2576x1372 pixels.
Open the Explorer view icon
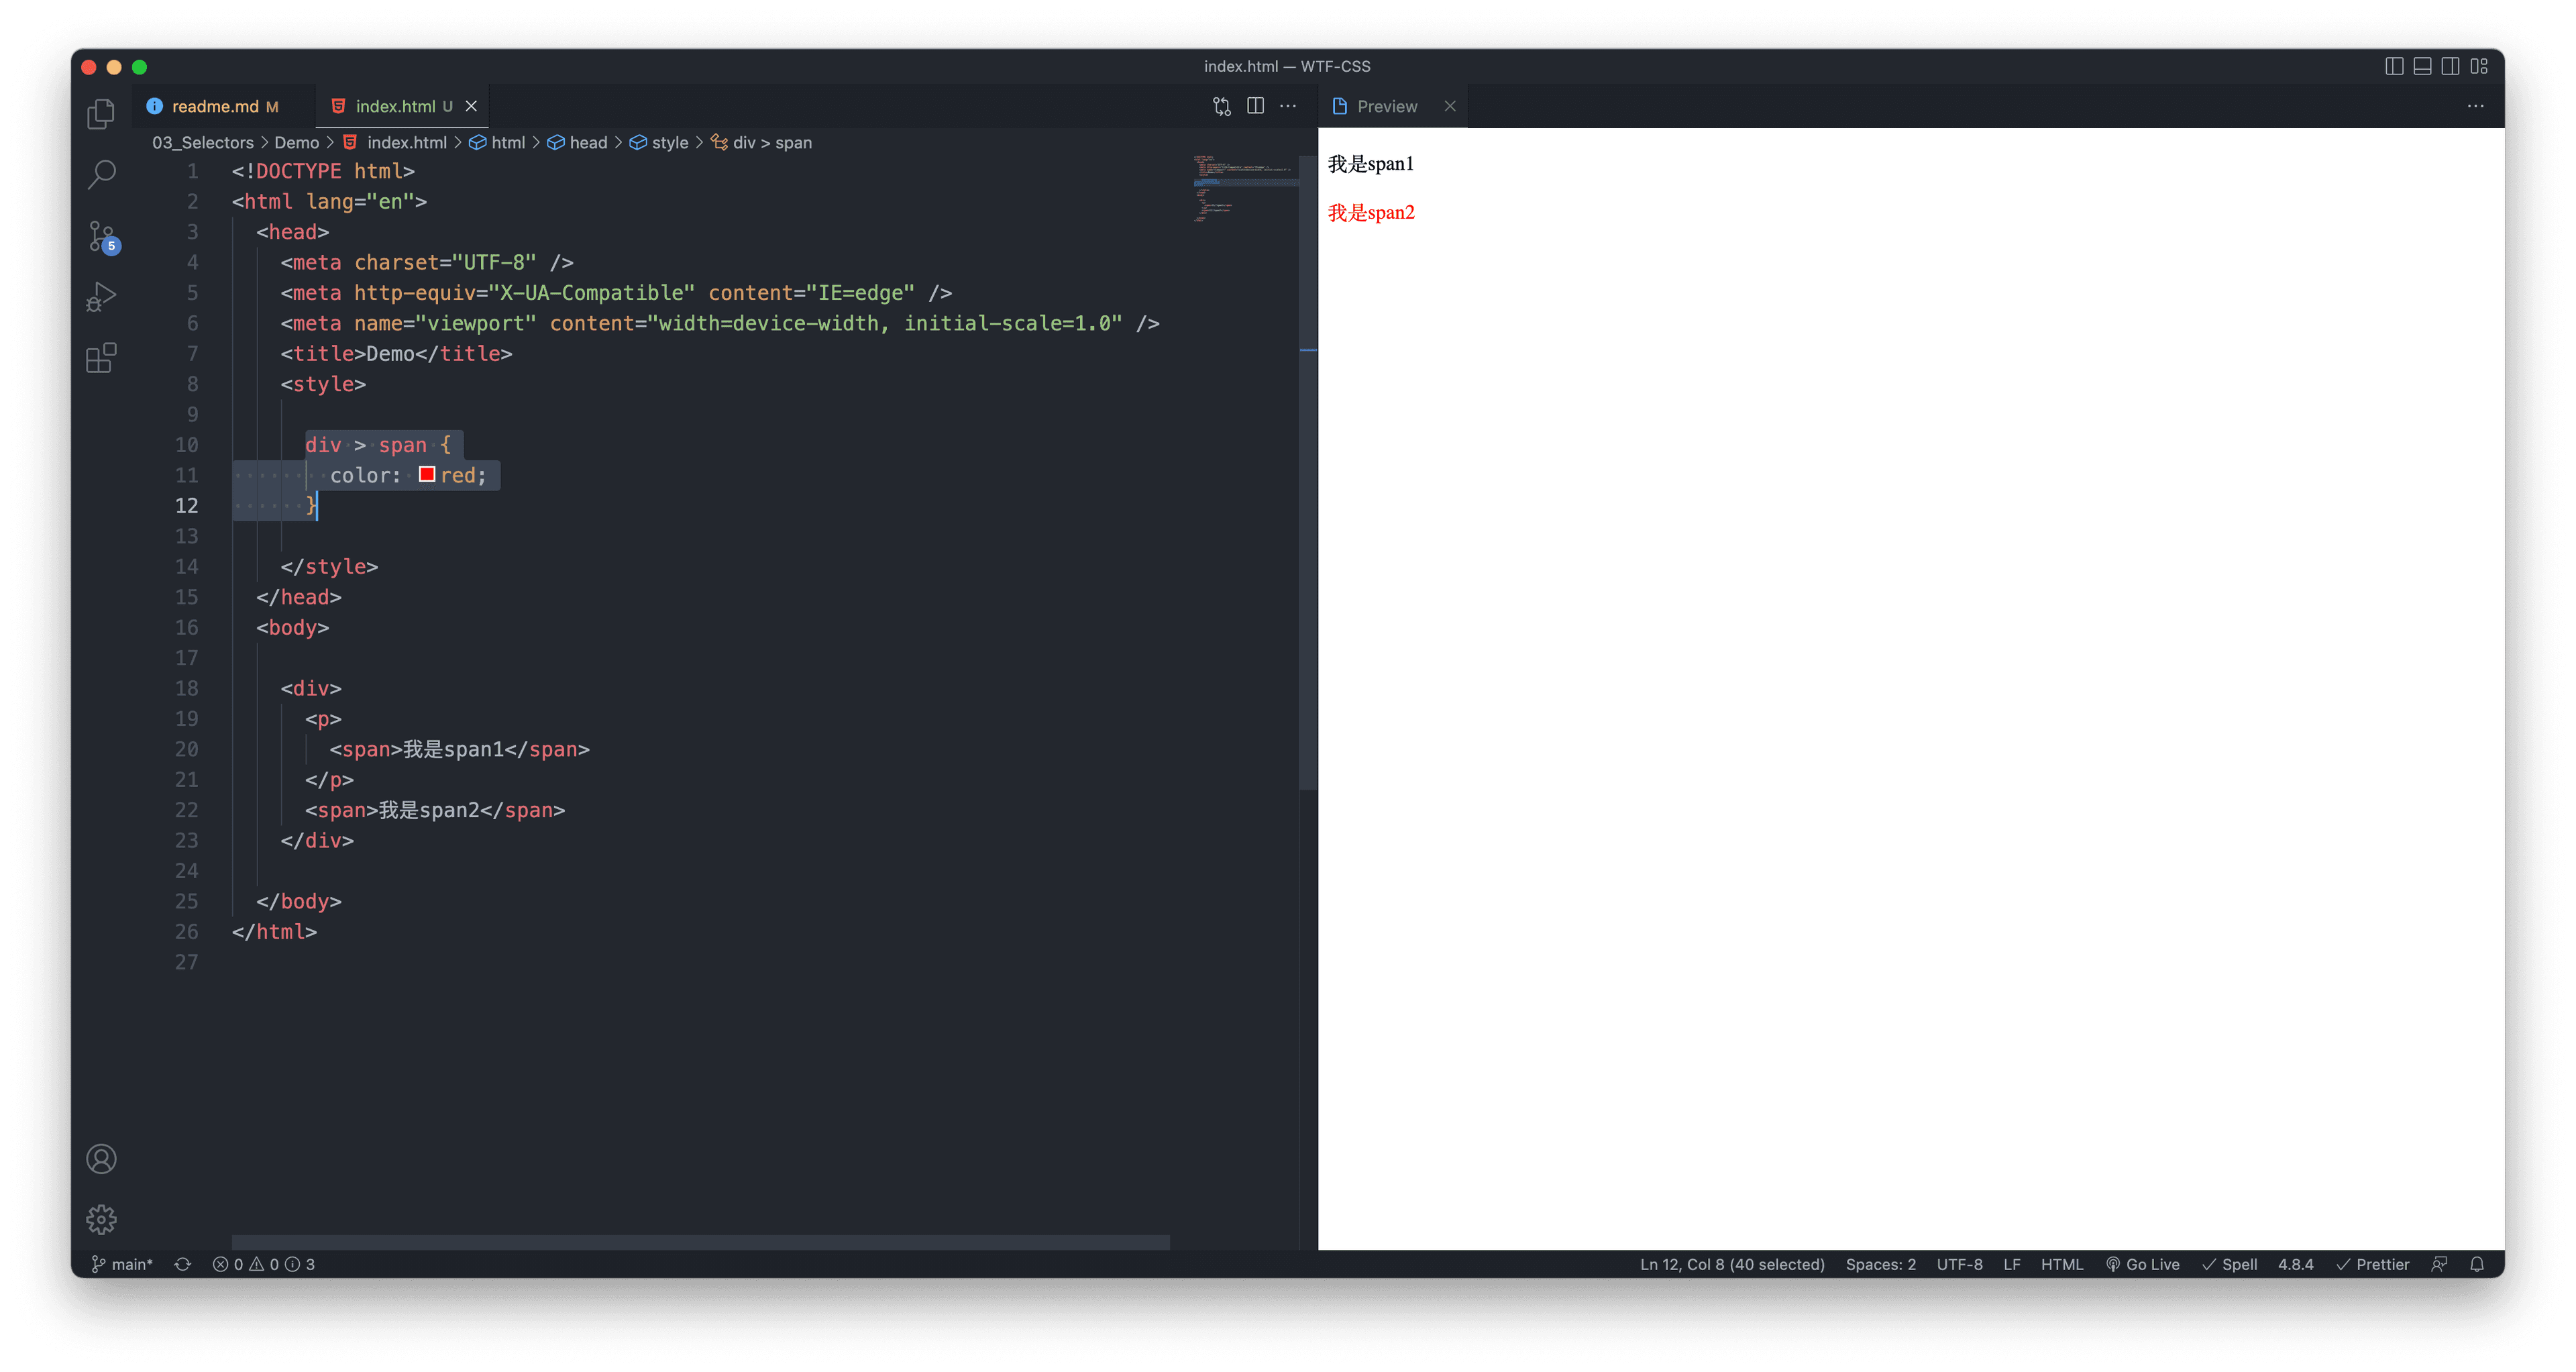[101, 114]
